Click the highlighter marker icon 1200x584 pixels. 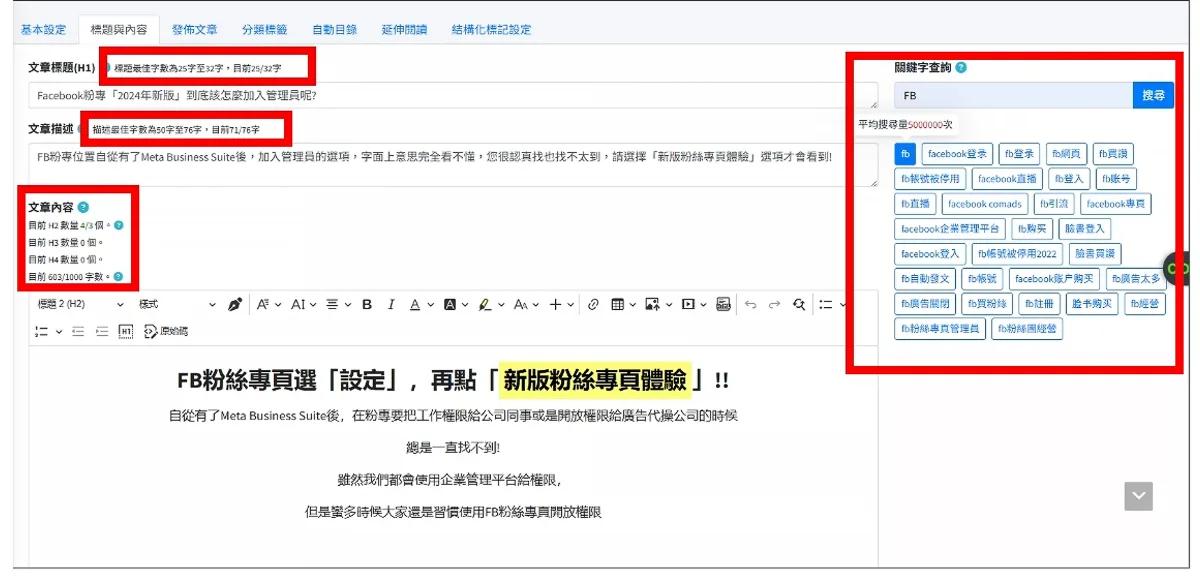(x=484, y=305)
